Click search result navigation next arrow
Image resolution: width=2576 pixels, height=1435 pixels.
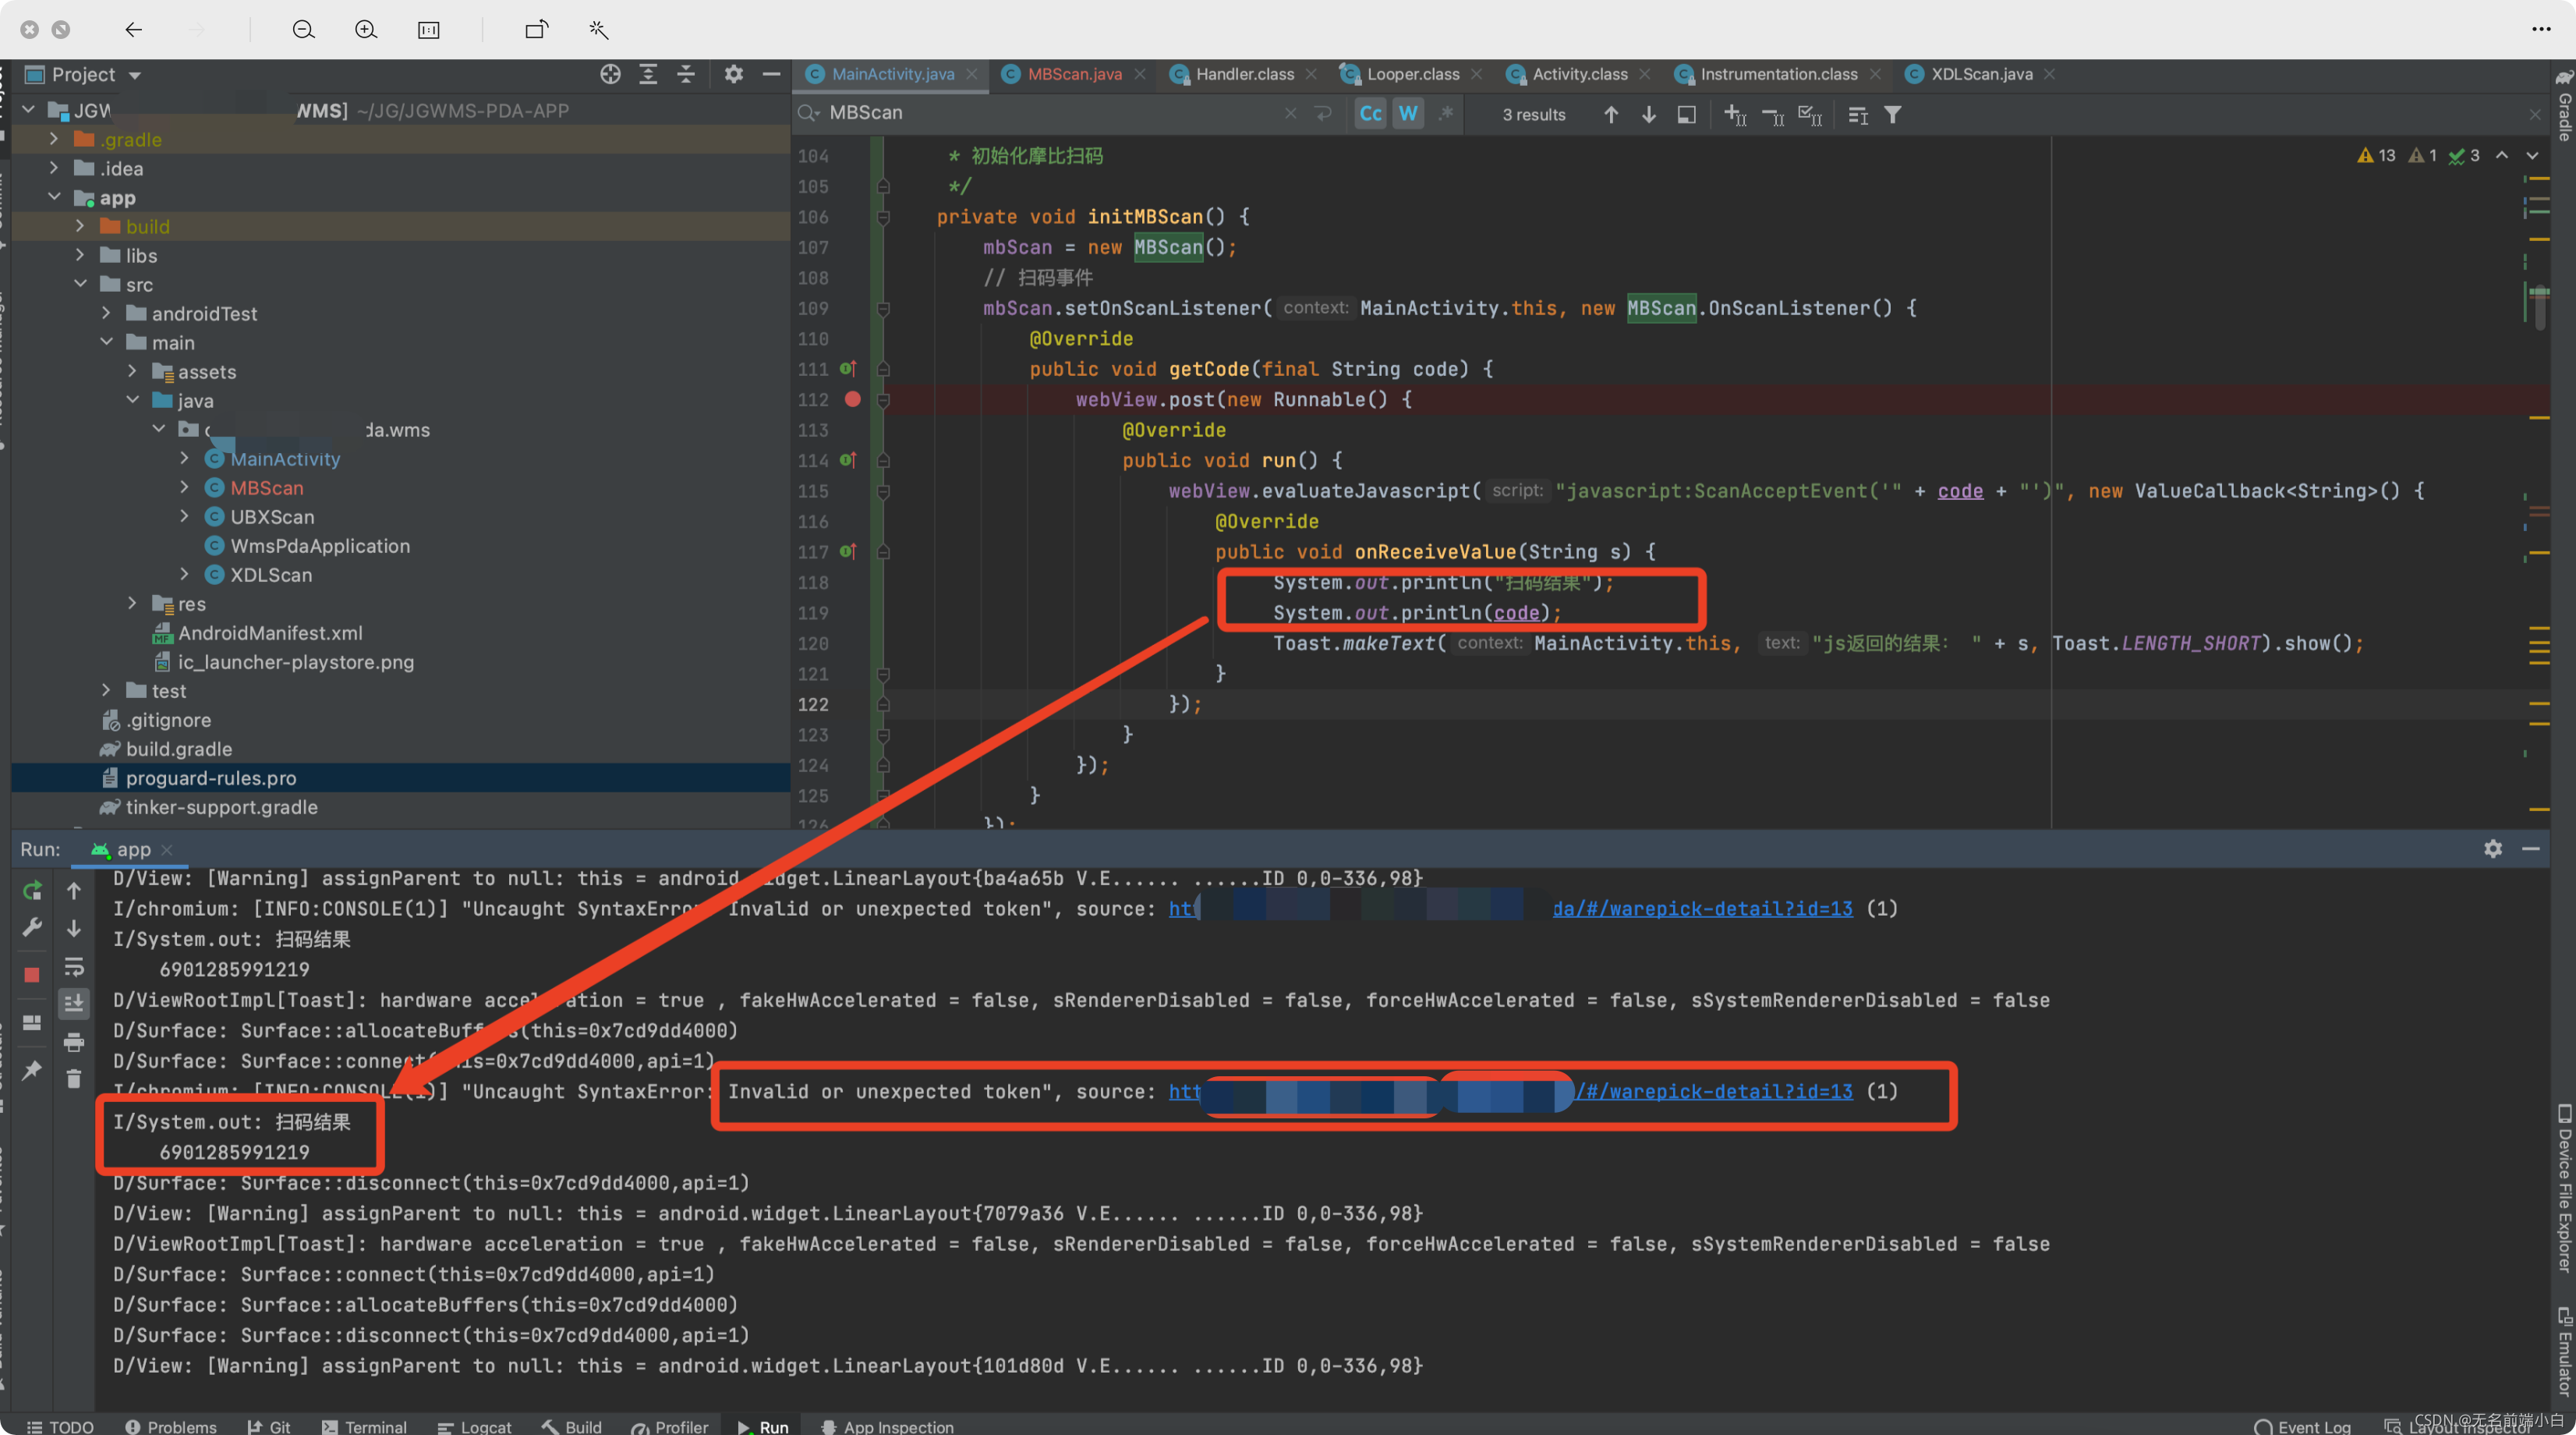click(1647, 115)
